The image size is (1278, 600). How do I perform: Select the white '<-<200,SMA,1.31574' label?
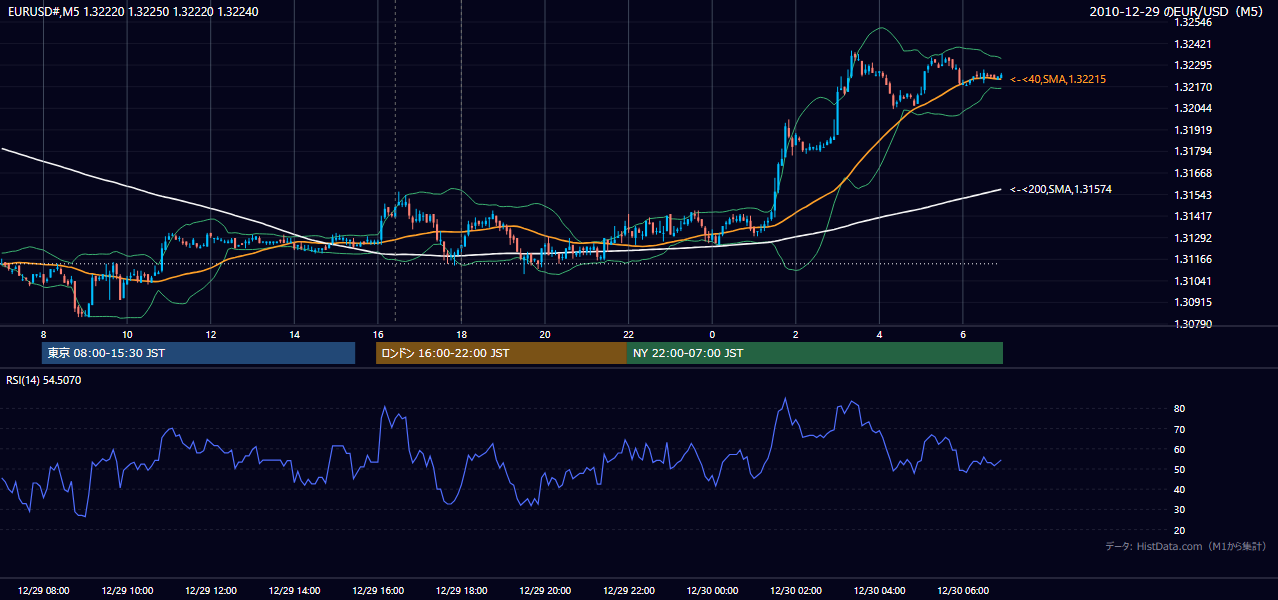(1061, 189)
